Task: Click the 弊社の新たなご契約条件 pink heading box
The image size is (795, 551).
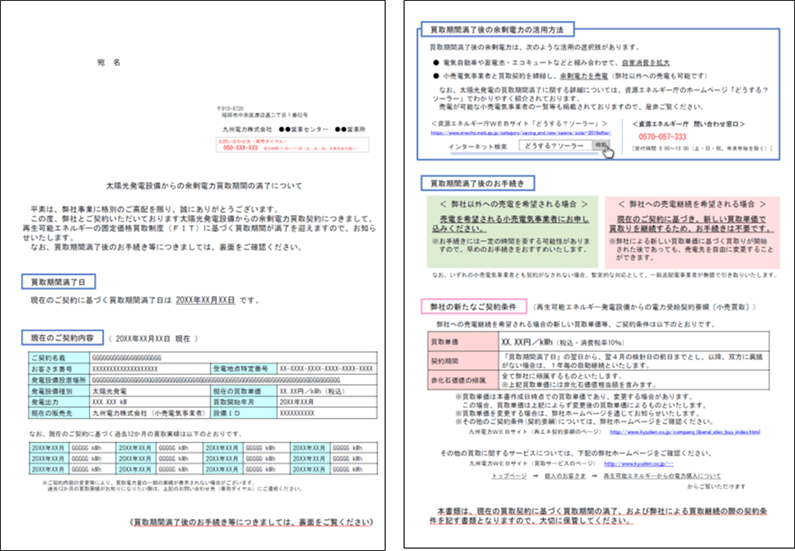Action: click(474, 307)
